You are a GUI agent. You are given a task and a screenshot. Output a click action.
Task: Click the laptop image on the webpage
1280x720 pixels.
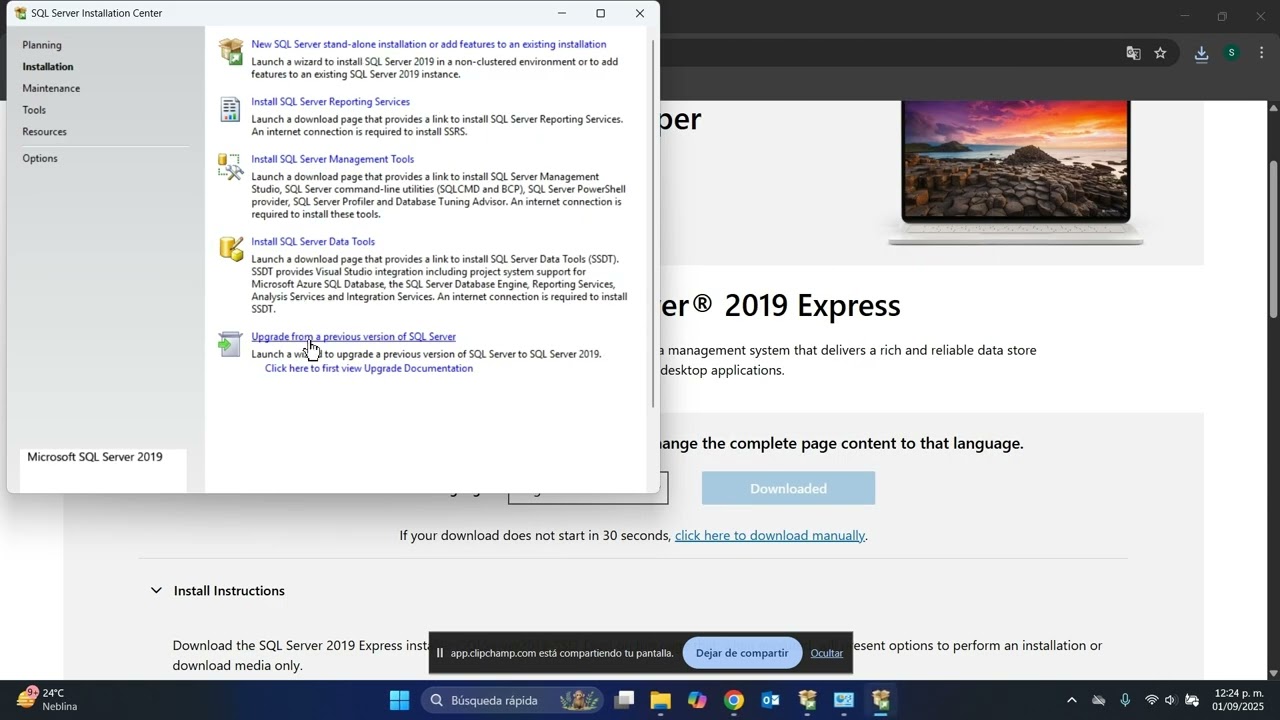point(1015,172)
